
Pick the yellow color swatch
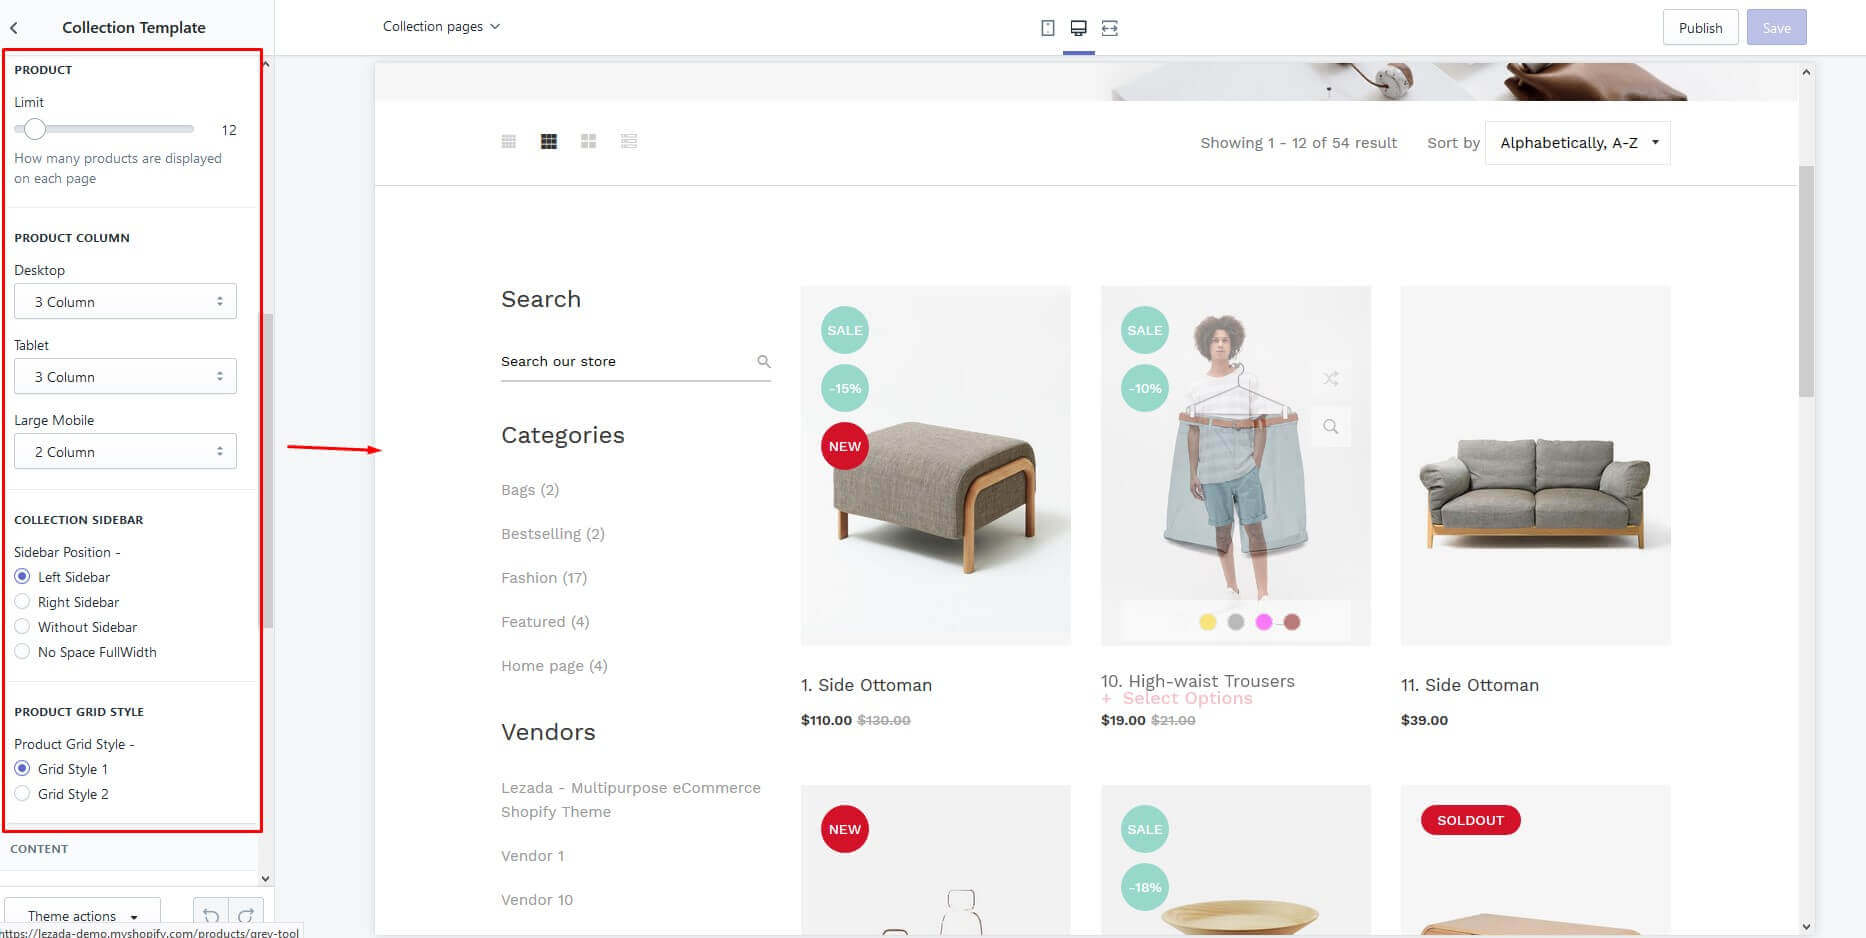click(x=1208, y=622)
